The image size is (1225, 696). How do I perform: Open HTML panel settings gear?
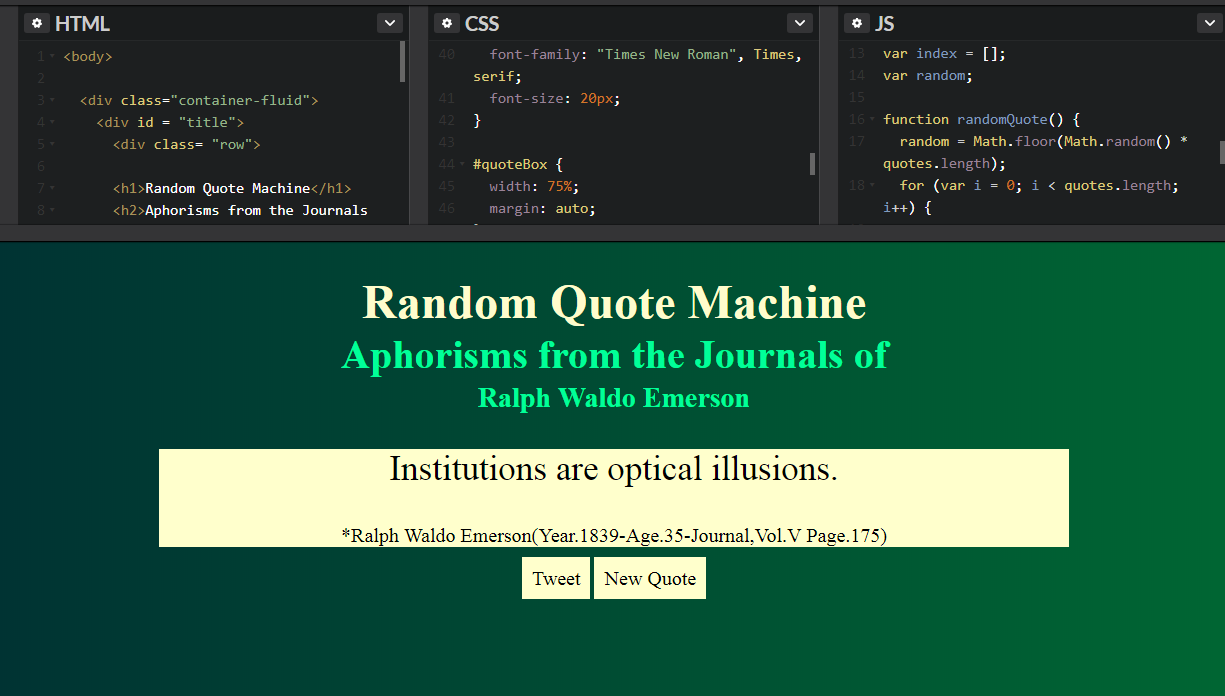point(37,23)
